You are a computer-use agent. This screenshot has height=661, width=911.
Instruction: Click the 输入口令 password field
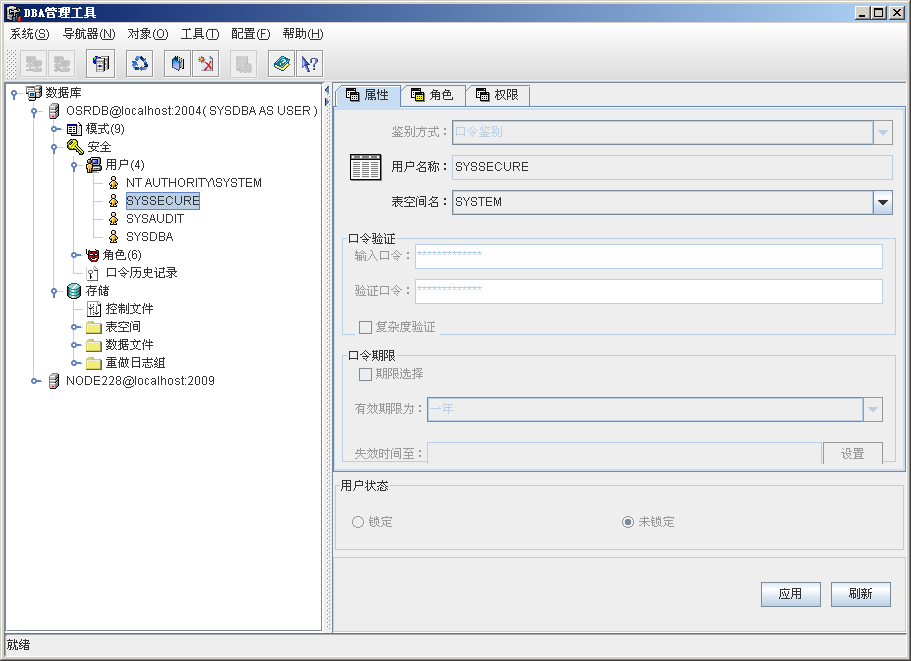coord(648,257)
